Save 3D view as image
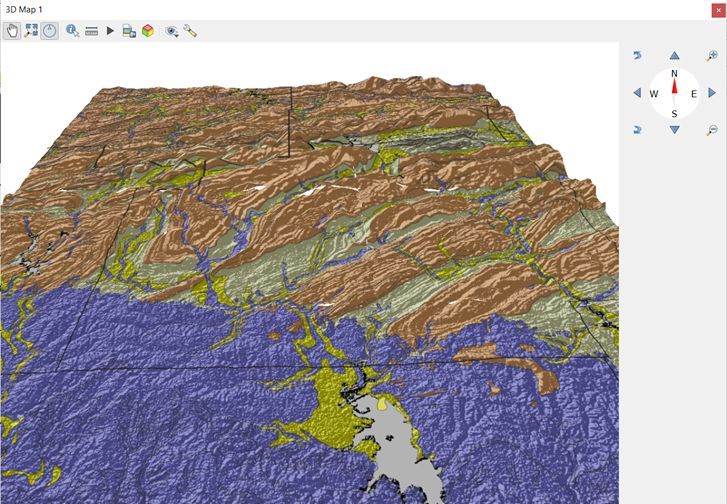The image size is (727, 504). [x=129, y=31]
